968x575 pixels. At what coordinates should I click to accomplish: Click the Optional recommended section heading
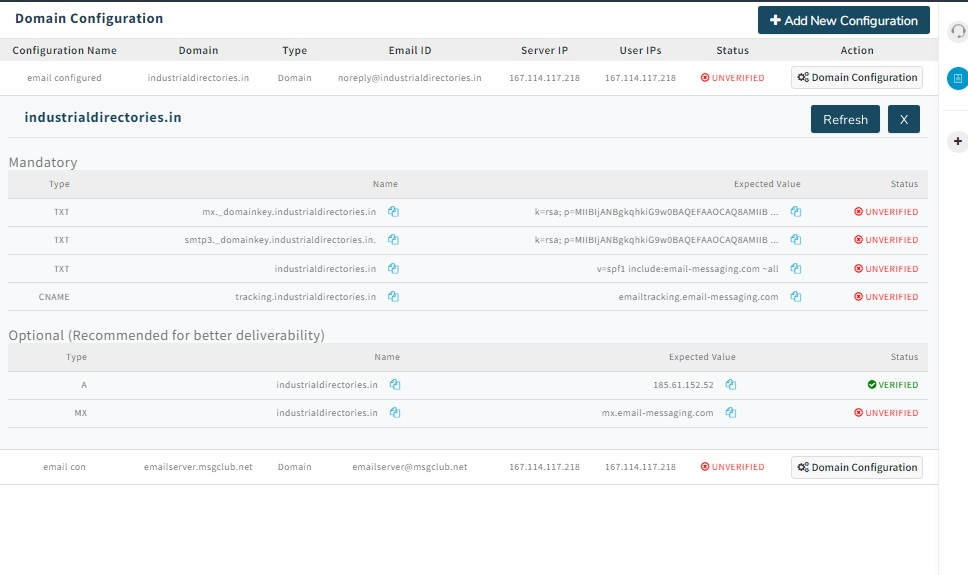[166, 335]
